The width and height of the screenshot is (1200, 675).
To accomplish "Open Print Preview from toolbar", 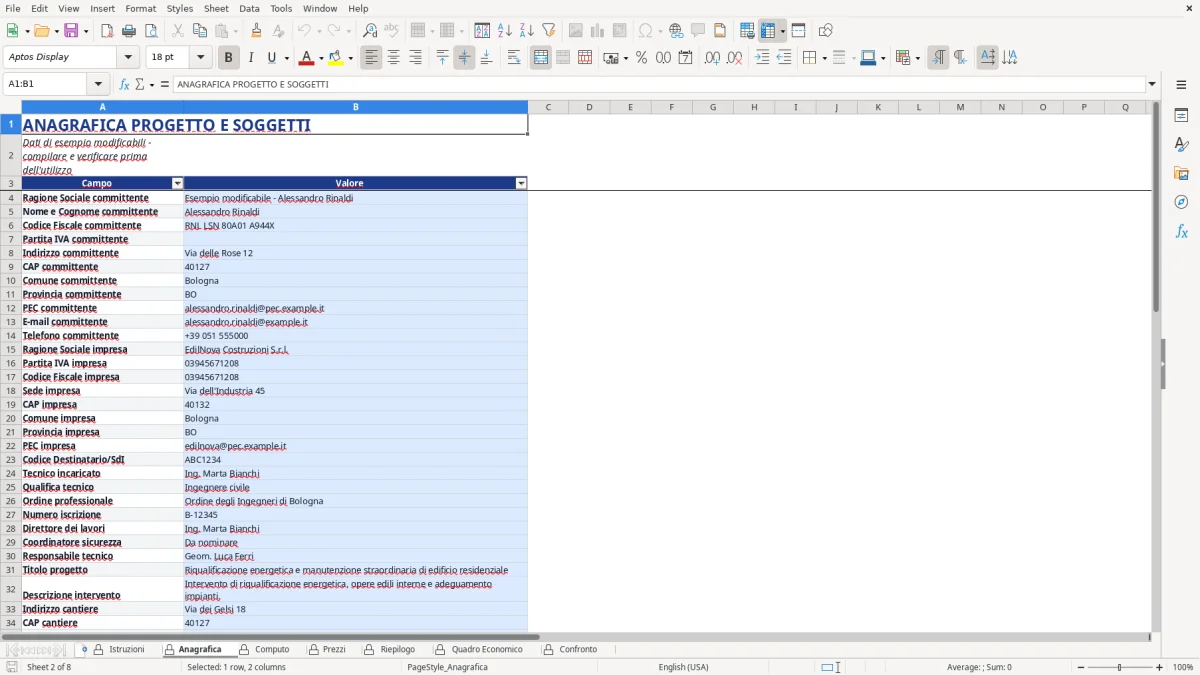I will [151, 31].
